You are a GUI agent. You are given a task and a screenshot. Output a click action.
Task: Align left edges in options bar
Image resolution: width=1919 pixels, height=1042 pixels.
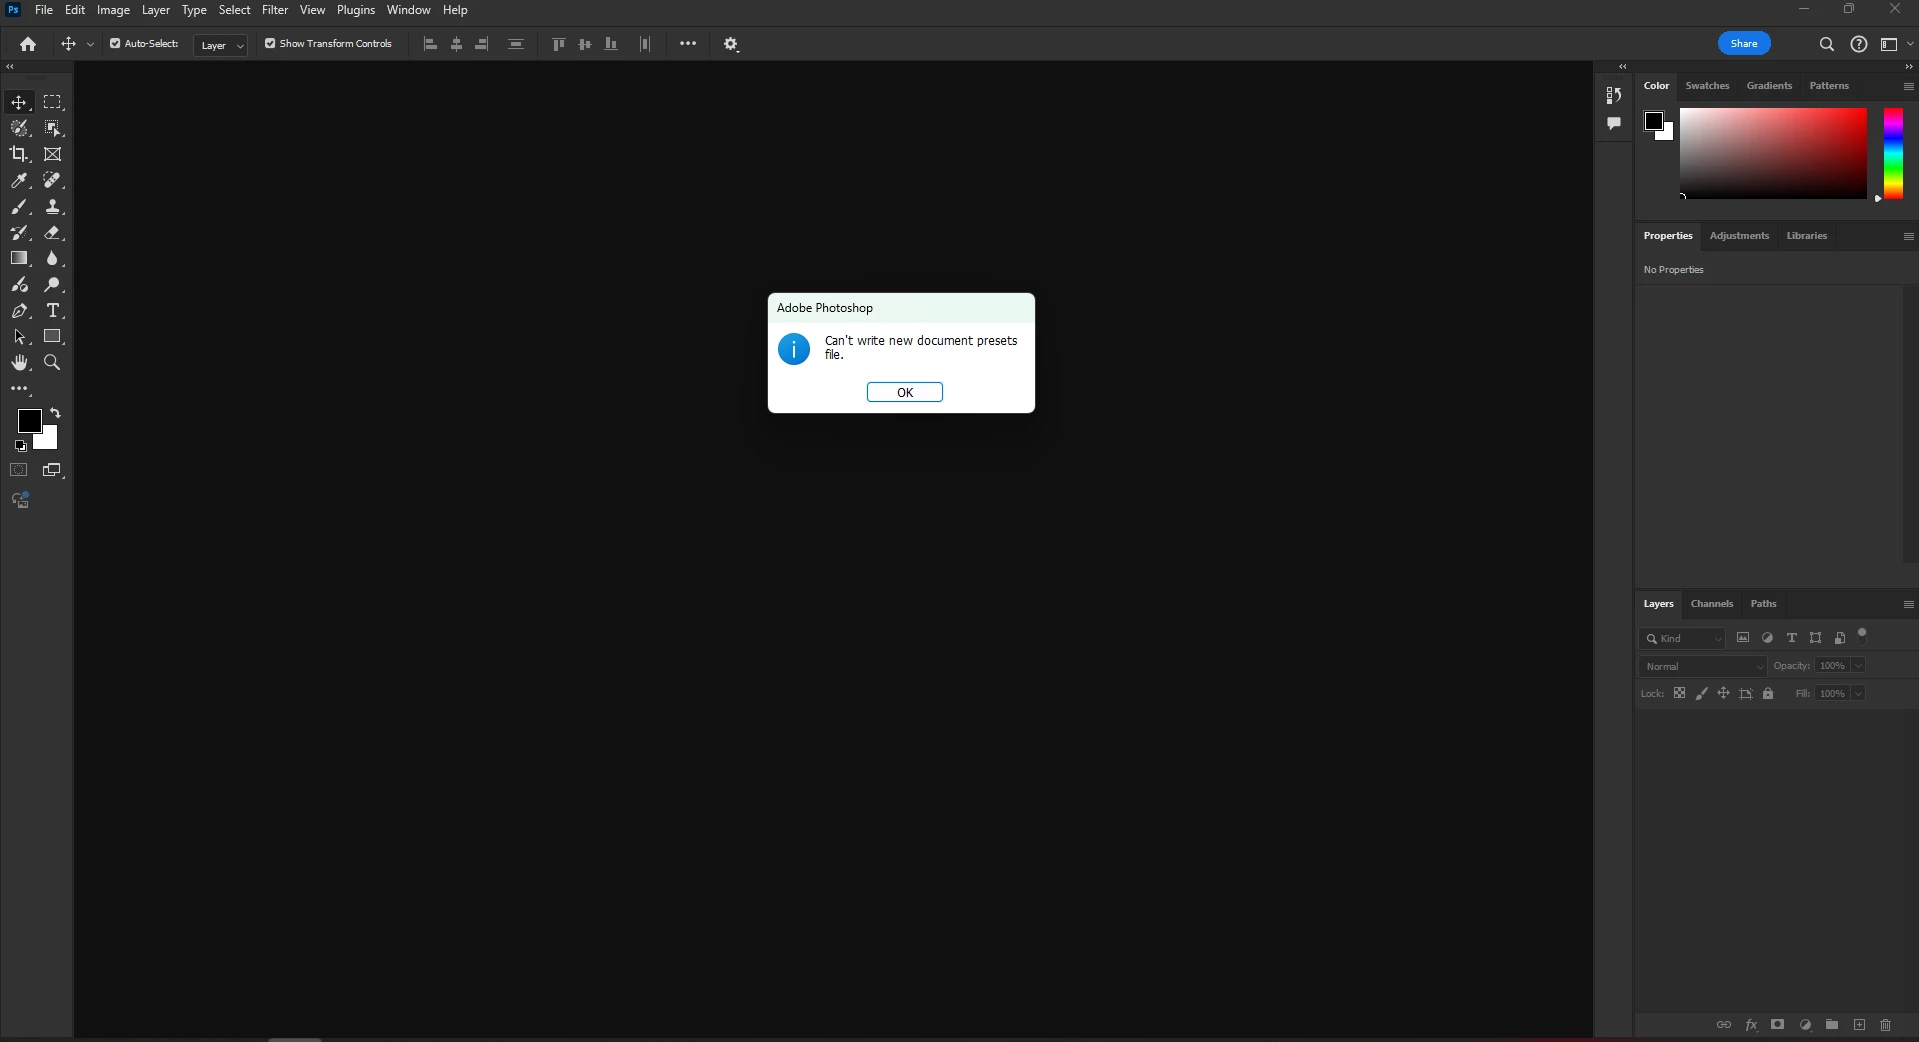click(431, 44)
